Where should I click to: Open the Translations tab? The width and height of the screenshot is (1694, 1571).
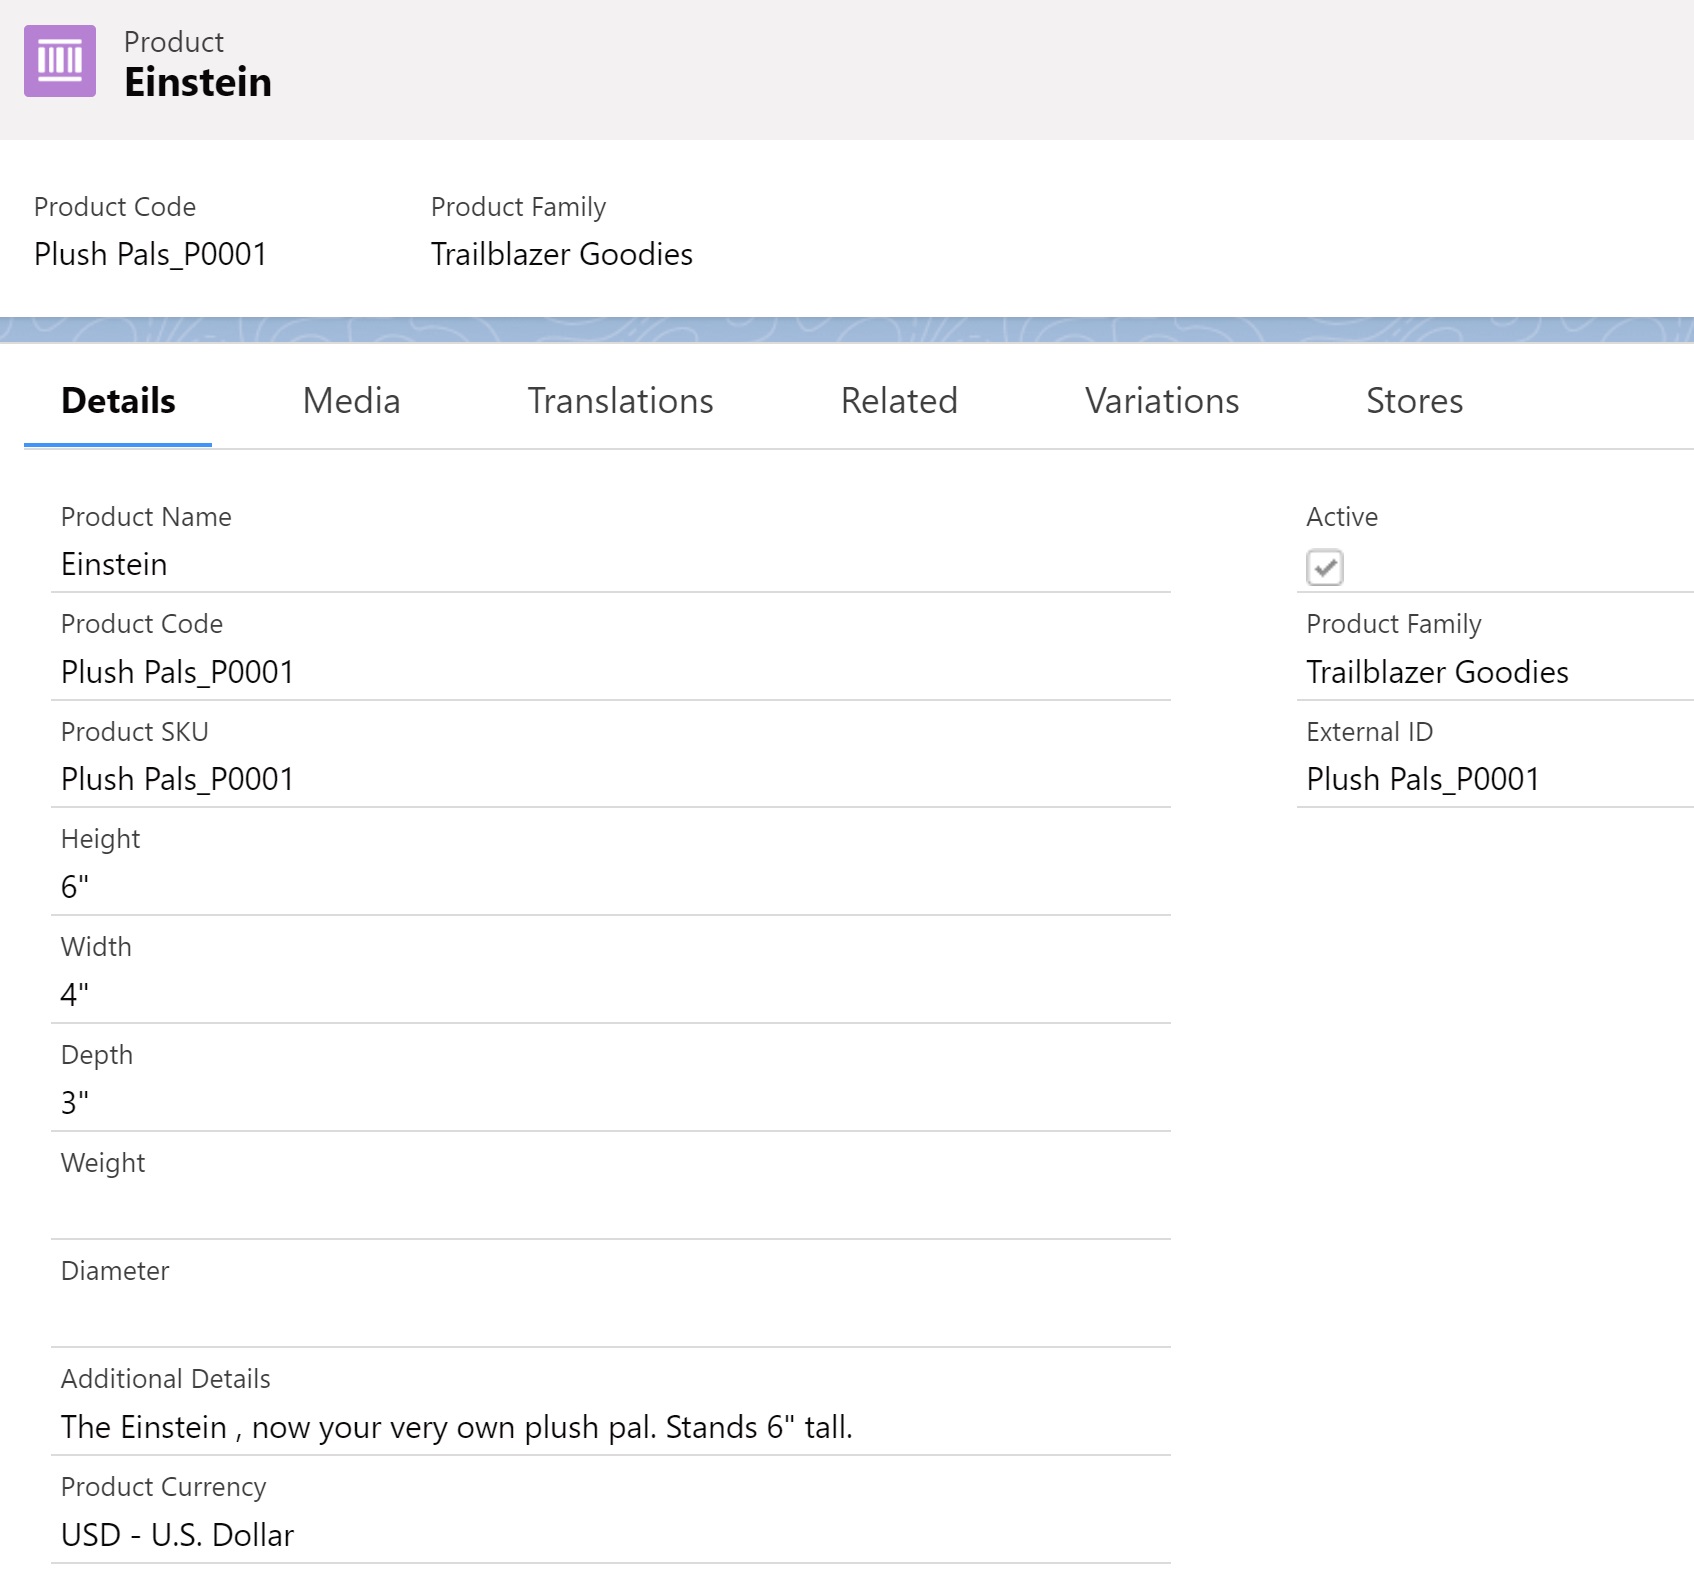click(x=620, y=401)
